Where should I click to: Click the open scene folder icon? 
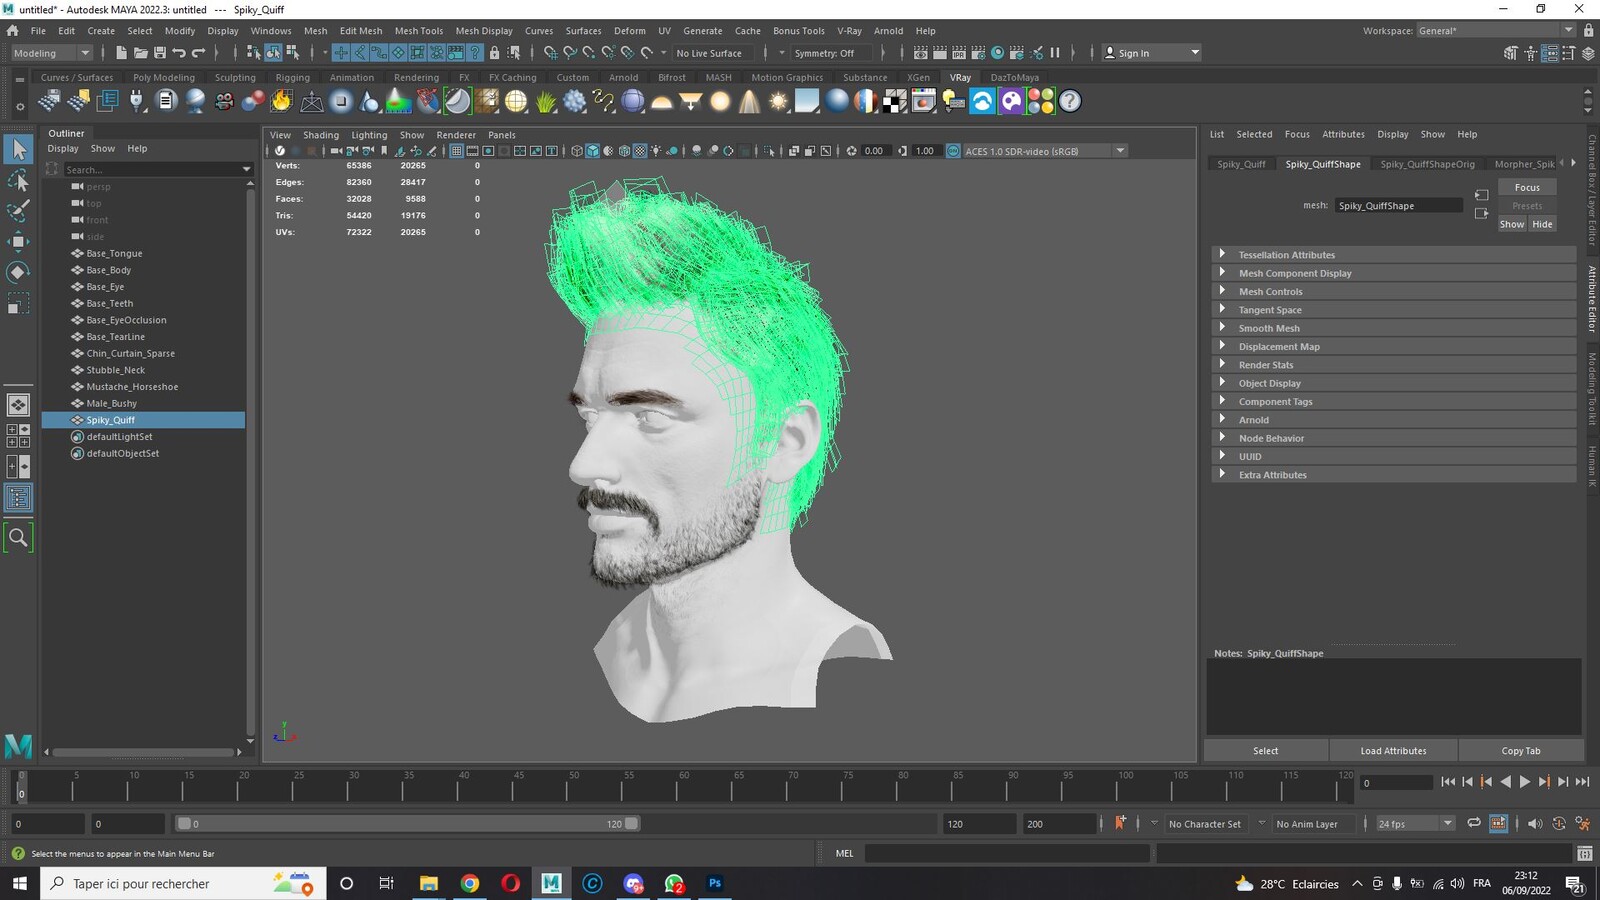(140, 53)
